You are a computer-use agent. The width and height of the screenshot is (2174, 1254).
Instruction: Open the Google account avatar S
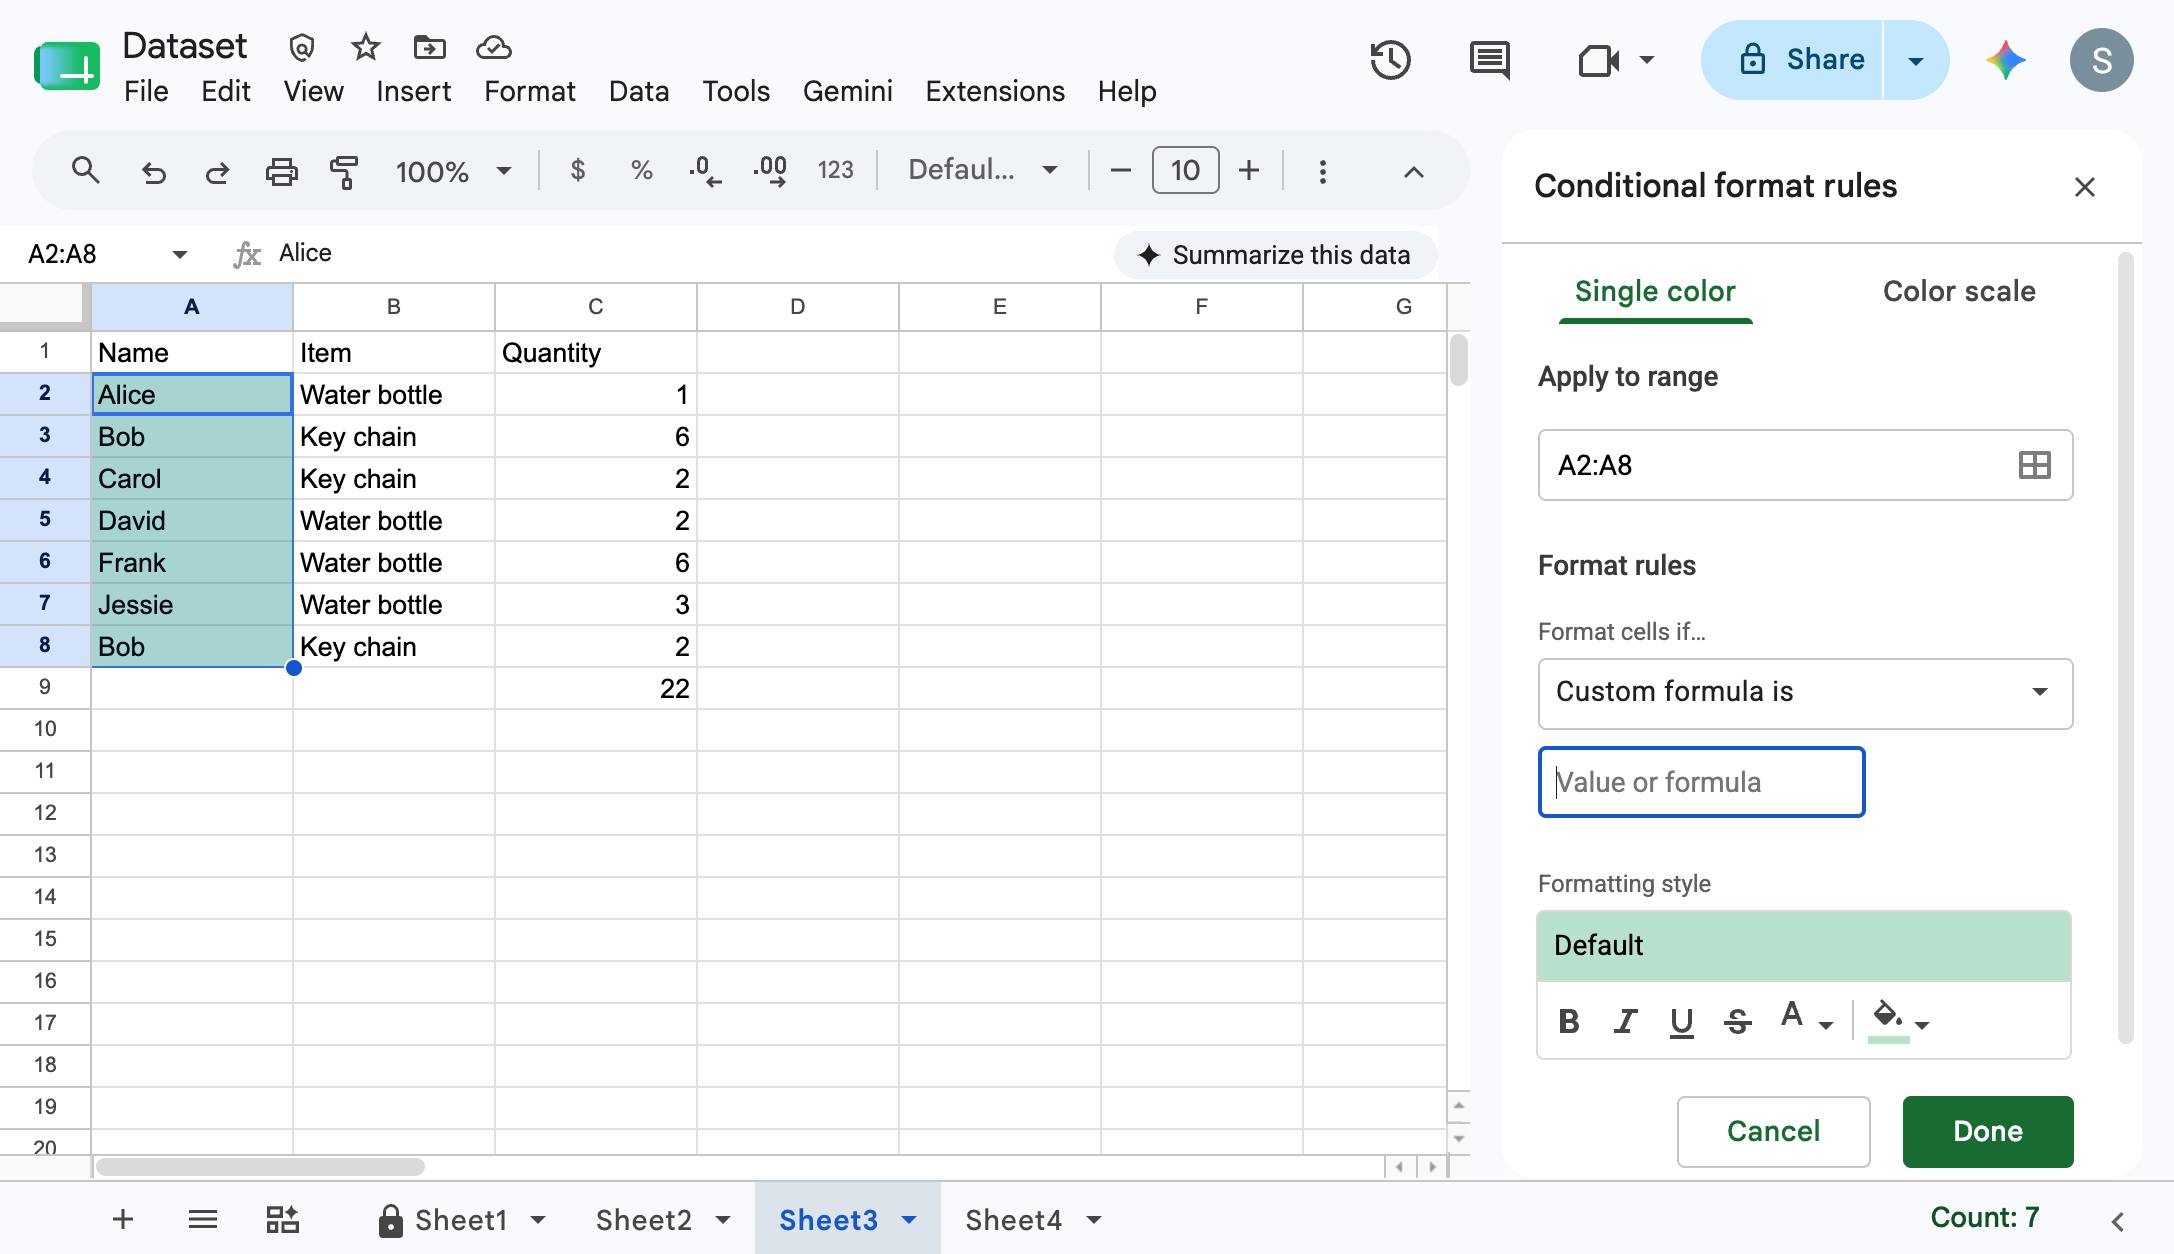pyautogui.click(x=2102, y=60)
